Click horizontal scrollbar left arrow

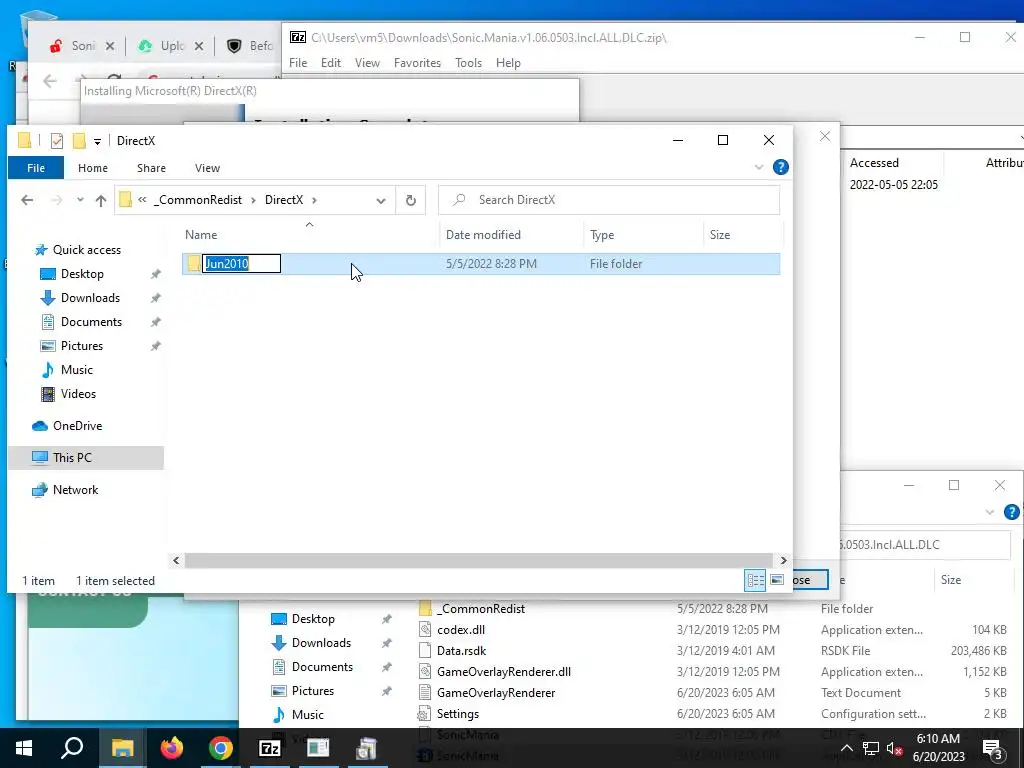click(x=176, y=560)
